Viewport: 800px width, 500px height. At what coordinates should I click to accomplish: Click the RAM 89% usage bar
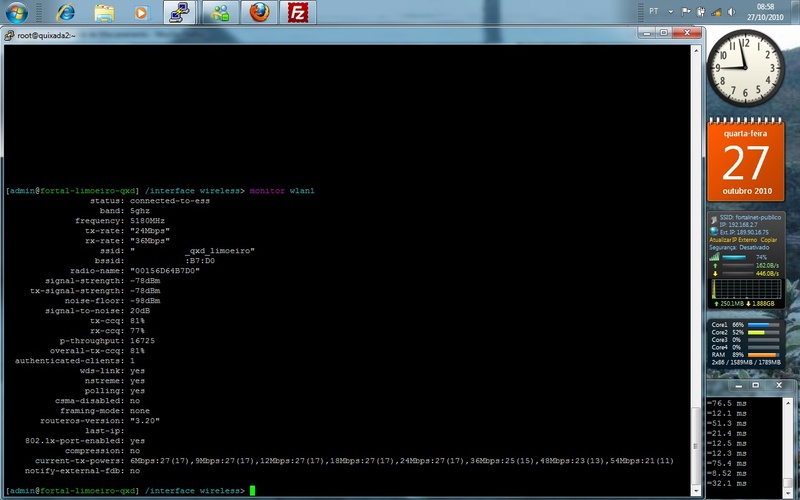pyautogui.click(x=763, y=355)
